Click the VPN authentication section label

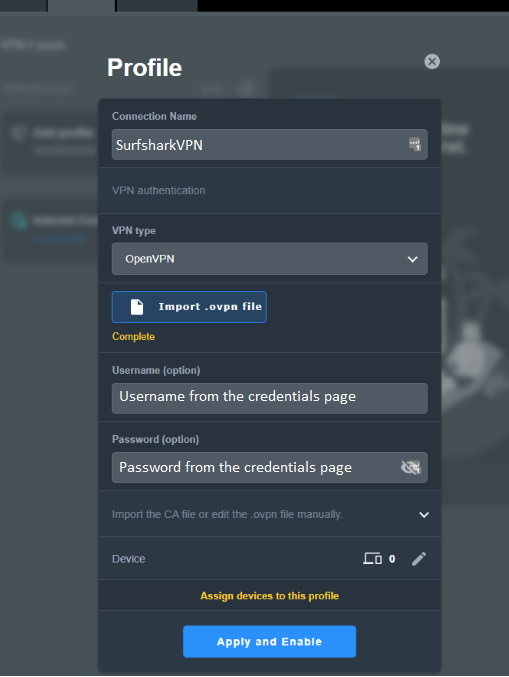coord(158,190)
